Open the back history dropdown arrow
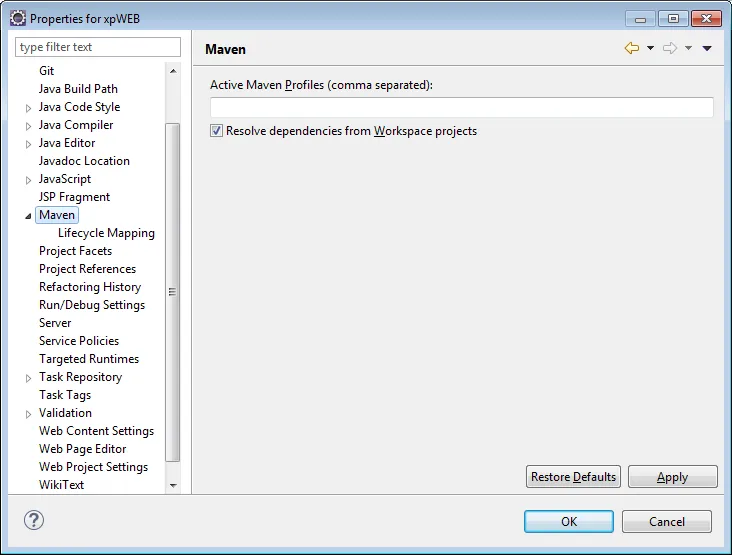The width and height of the screenshot is (732, 555). click(650, 48)
